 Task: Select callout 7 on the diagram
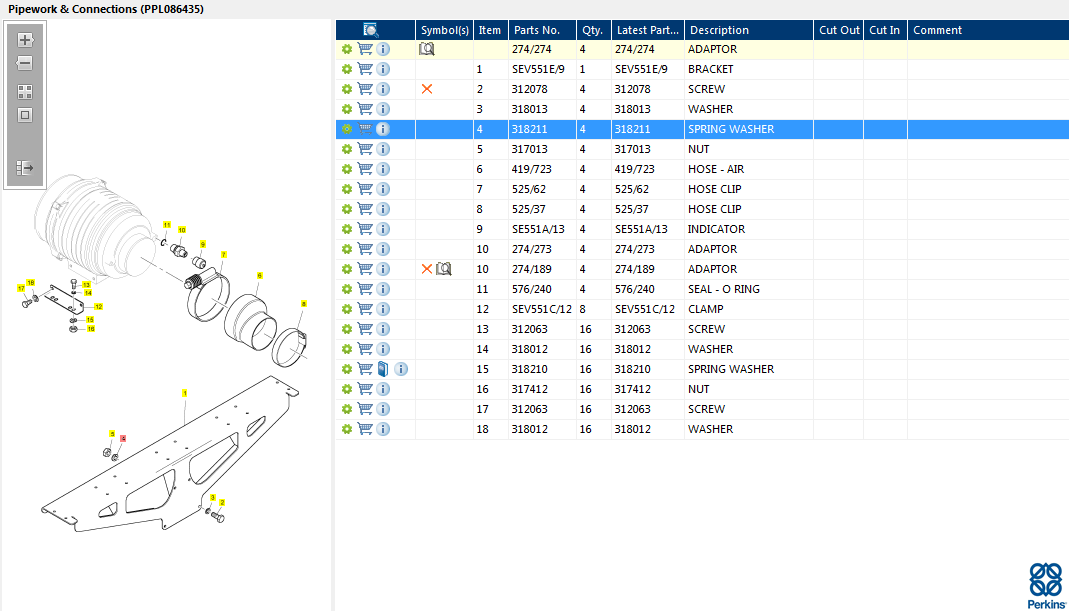224,254
